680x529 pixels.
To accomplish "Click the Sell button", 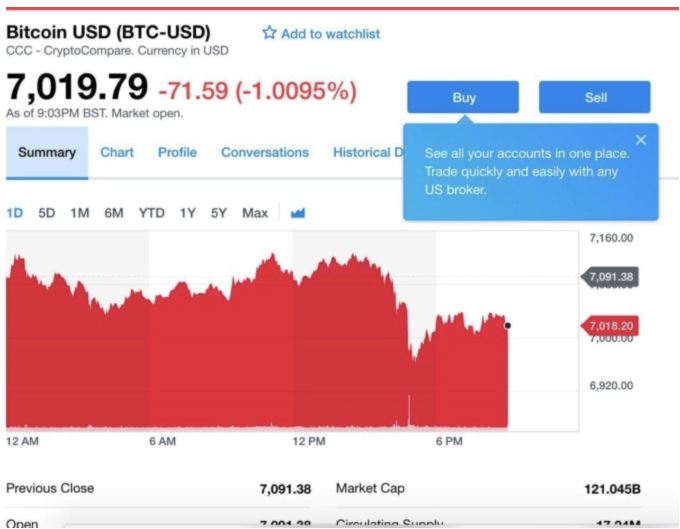I will point(595,98).
